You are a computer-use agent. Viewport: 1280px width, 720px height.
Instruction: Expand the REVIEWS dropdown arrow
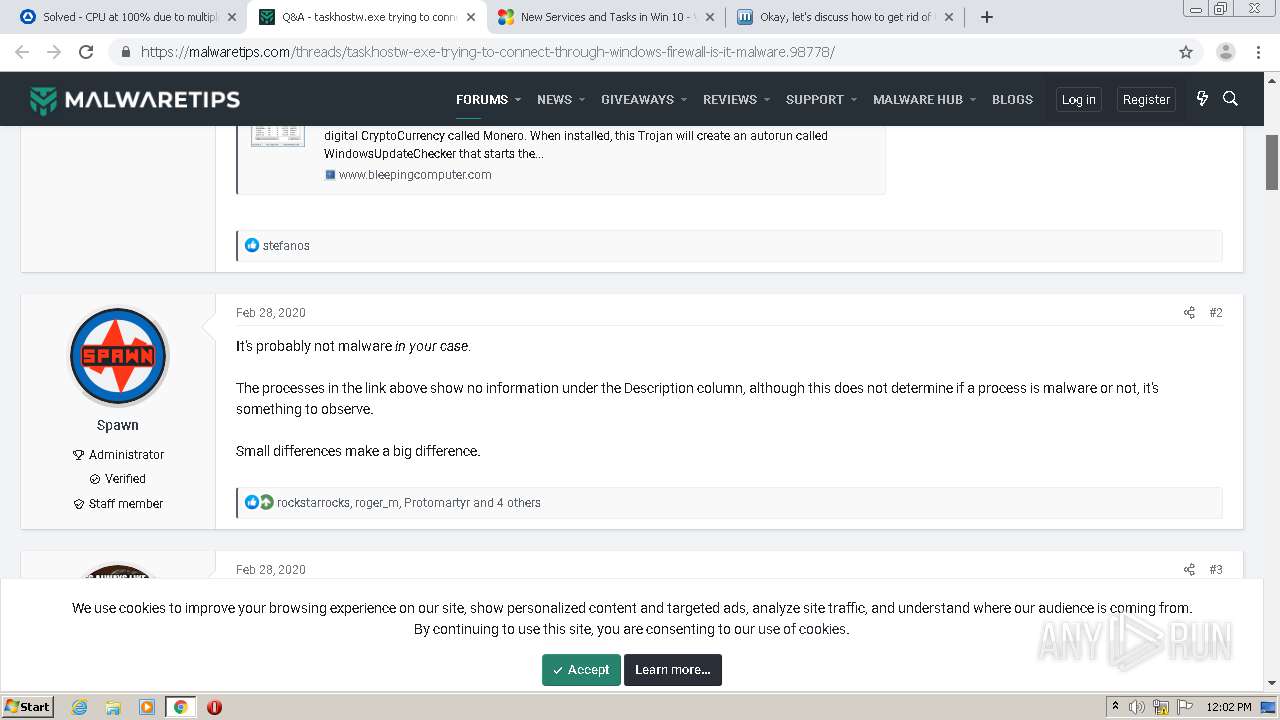767,100
